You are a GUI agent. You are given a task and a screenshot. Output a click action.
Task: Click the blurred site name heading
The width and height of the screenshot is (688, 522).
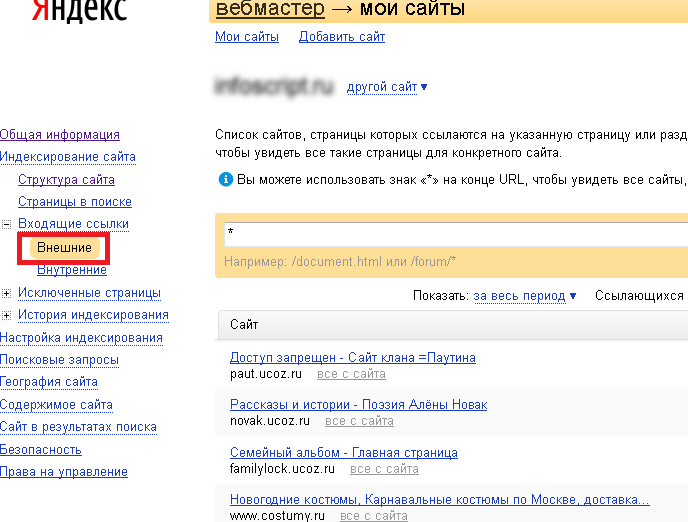tap(274, 86)
